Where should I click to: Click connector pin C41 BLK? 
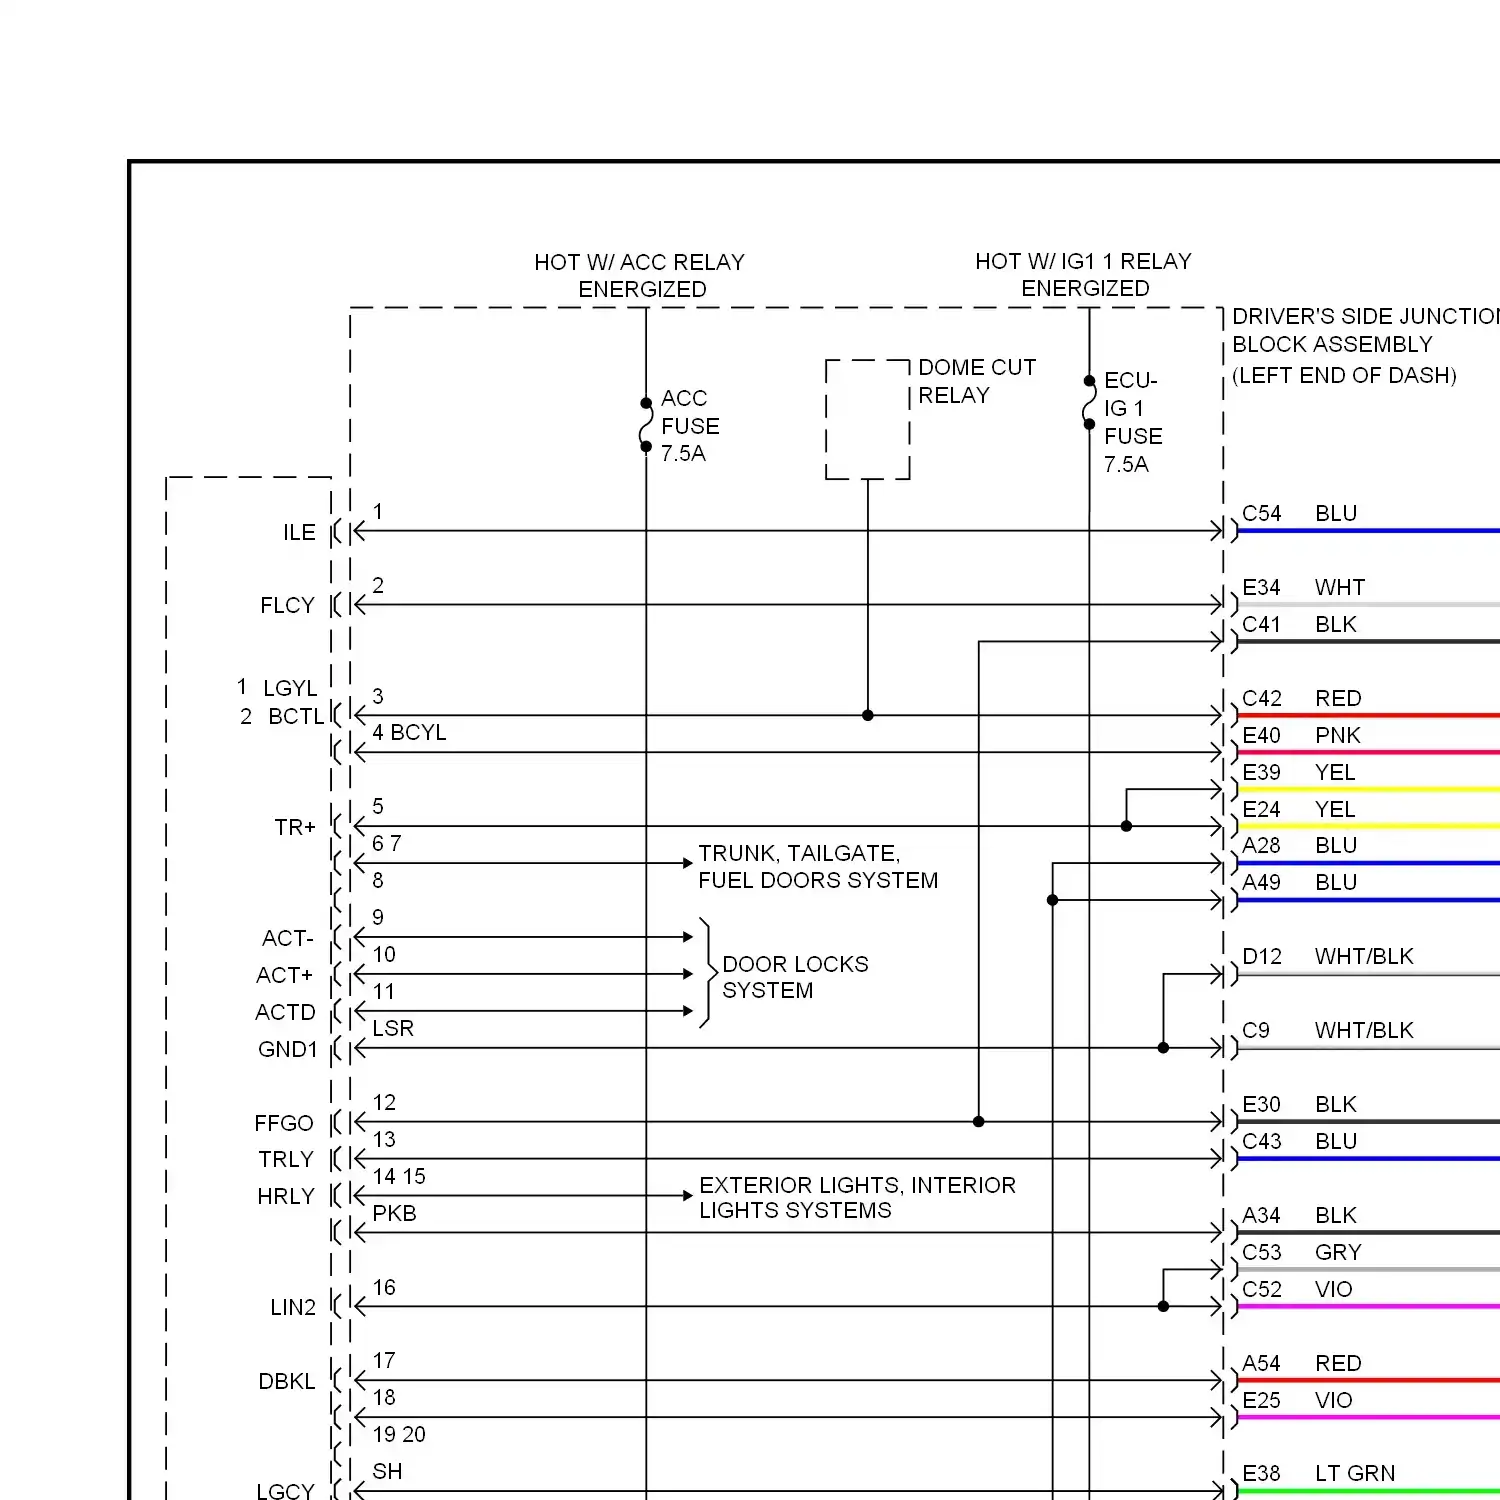pos(1300,624)
